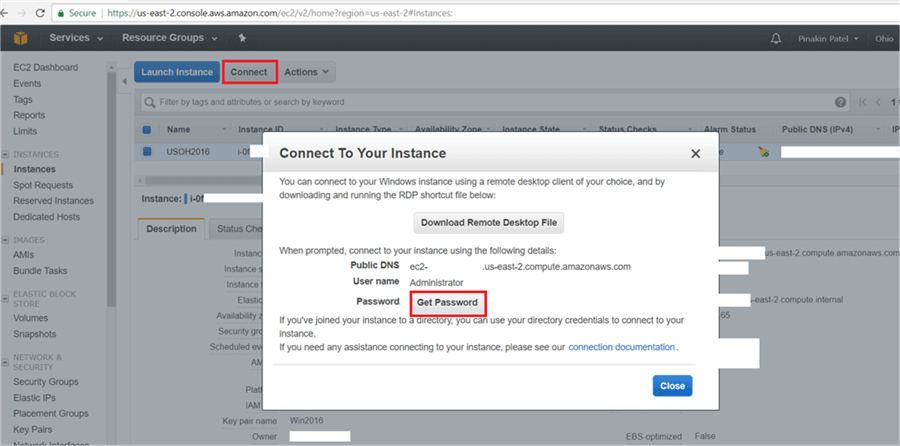900x446 pixels.
Task: Click the AWS cube logo icon
Action: click(20, 38)
